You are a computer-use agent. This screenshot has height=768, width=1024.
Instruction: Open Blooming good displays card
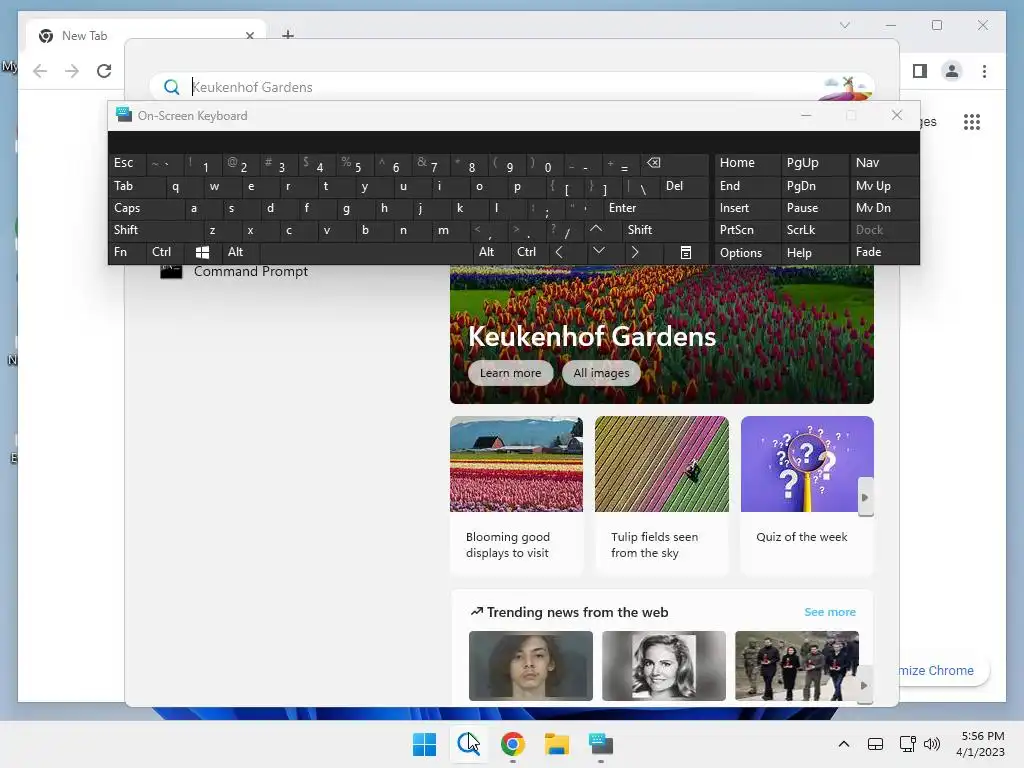[x=516, y=495]
